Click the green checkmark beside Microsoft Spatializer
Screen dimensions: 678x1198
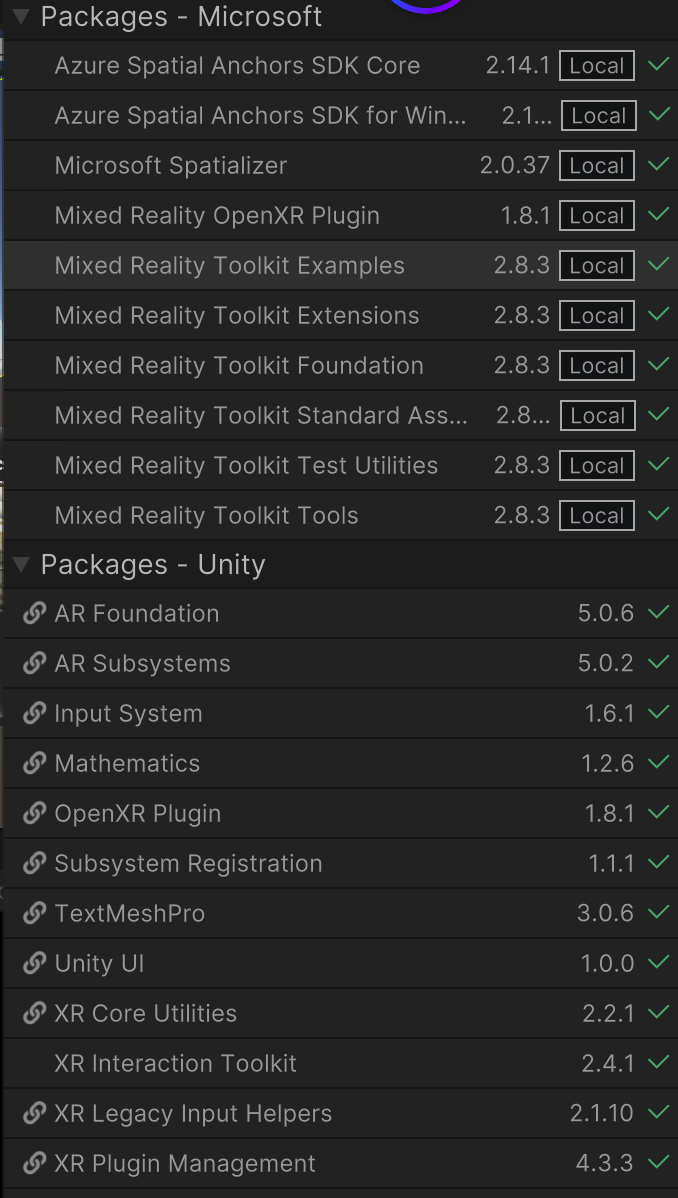pyautogui.click(x=658, y=165)
